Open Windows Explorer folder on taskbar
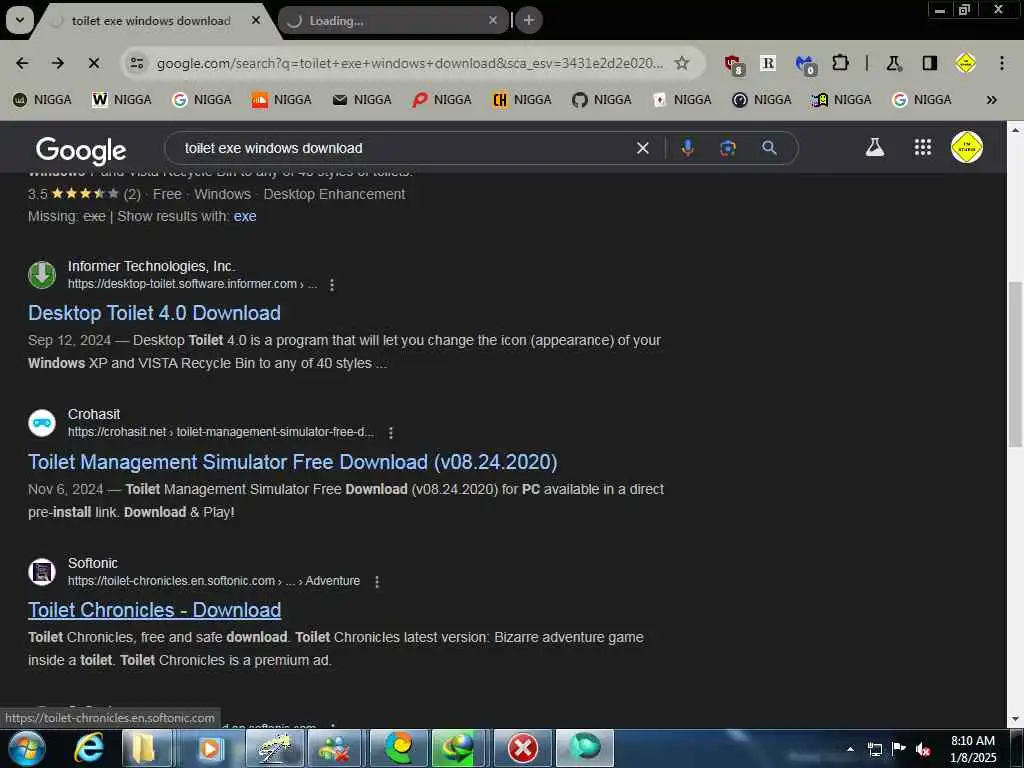 pos(144,748)
